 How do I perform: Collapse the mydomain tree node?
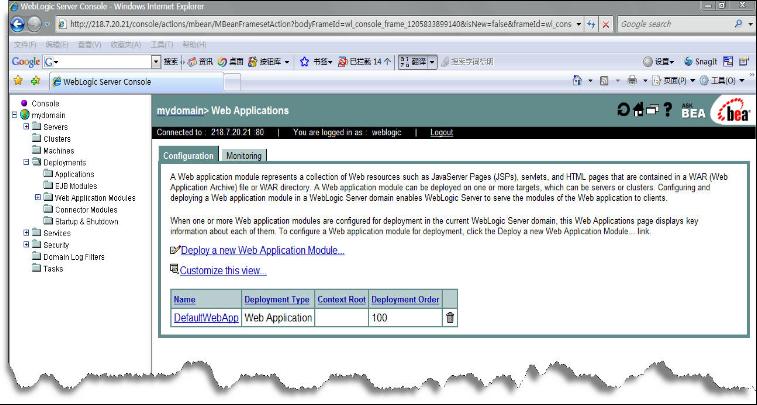tap(14, 115)
